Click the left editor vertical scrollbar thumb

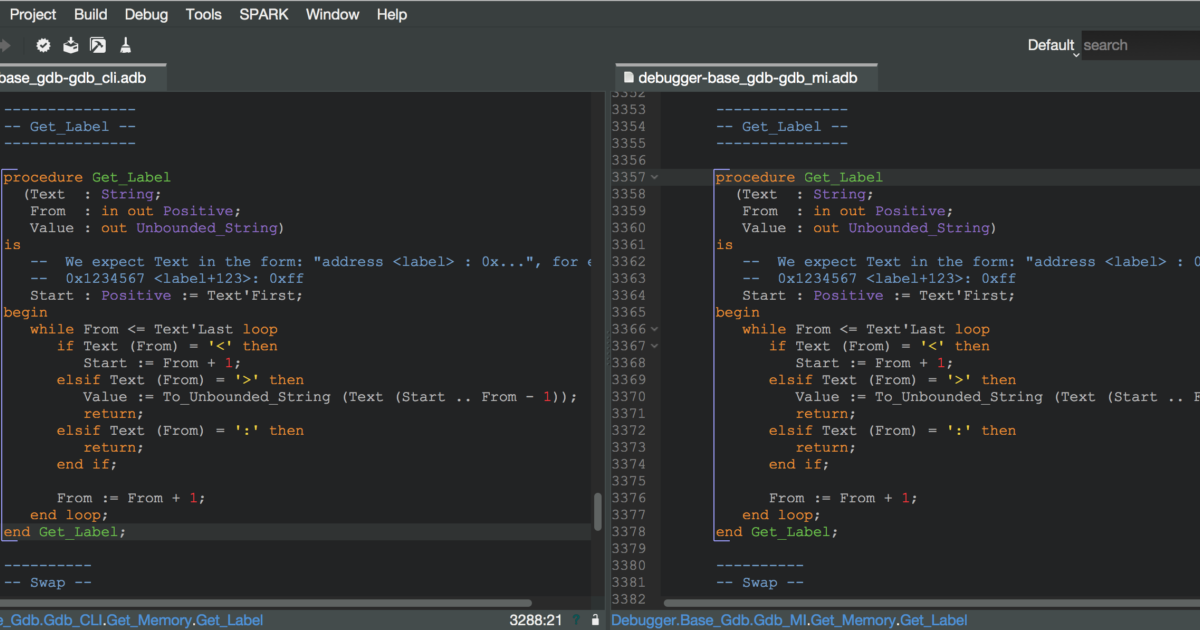tap(598, 511)
